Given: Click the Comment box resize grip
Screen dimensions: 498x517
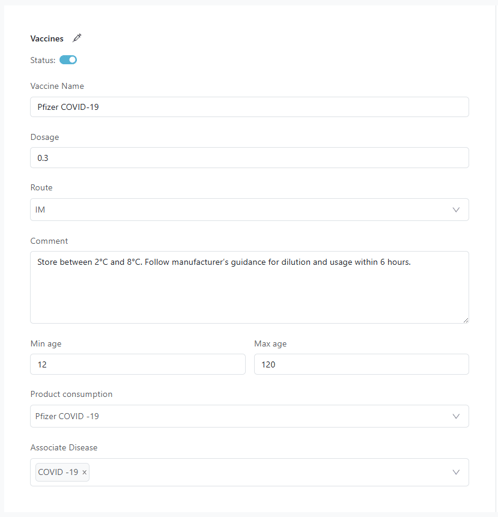Looking at the screenshot, I should (466, 320).
